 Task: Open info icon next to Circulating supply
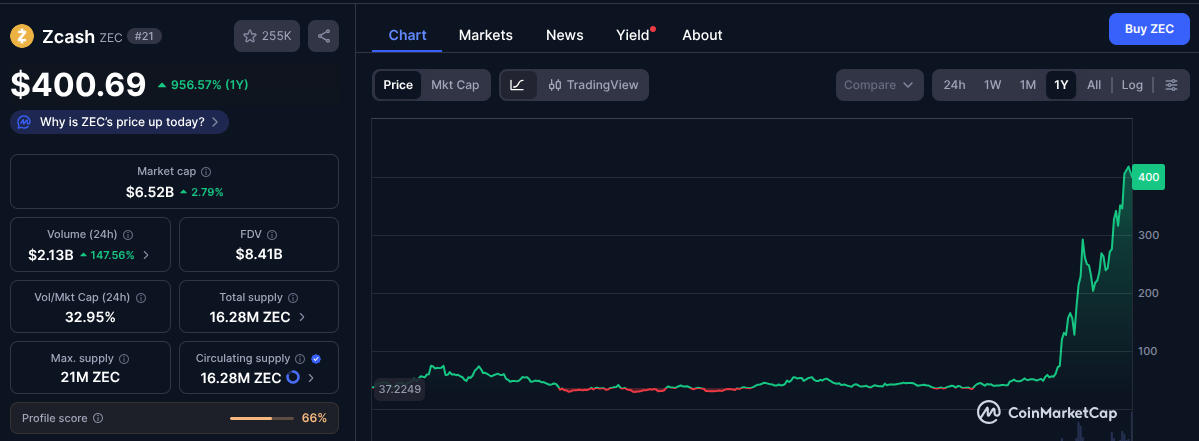(301, 358)
